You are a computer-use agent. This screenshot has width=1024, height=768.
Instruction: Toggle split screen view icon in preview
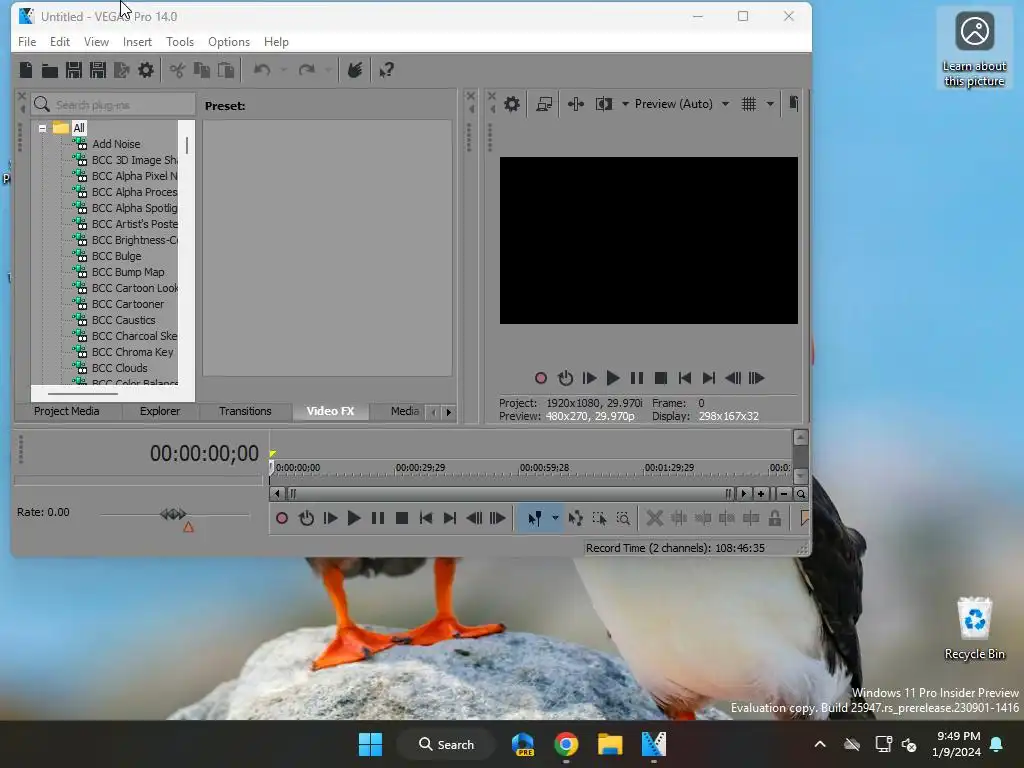(603, 104)
